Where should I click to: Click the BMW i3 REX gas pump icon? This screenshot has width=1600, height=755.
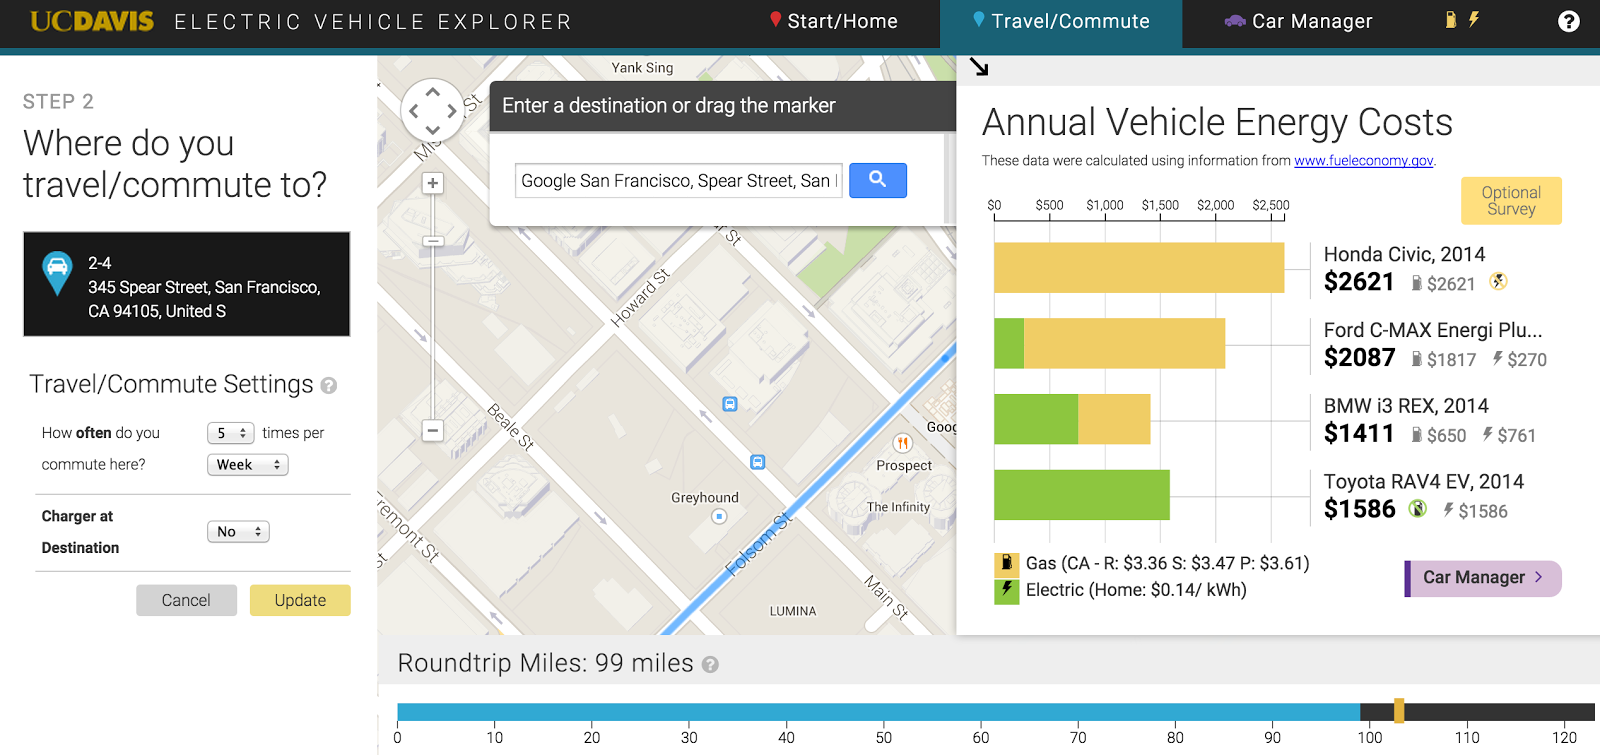point(1417,436)
